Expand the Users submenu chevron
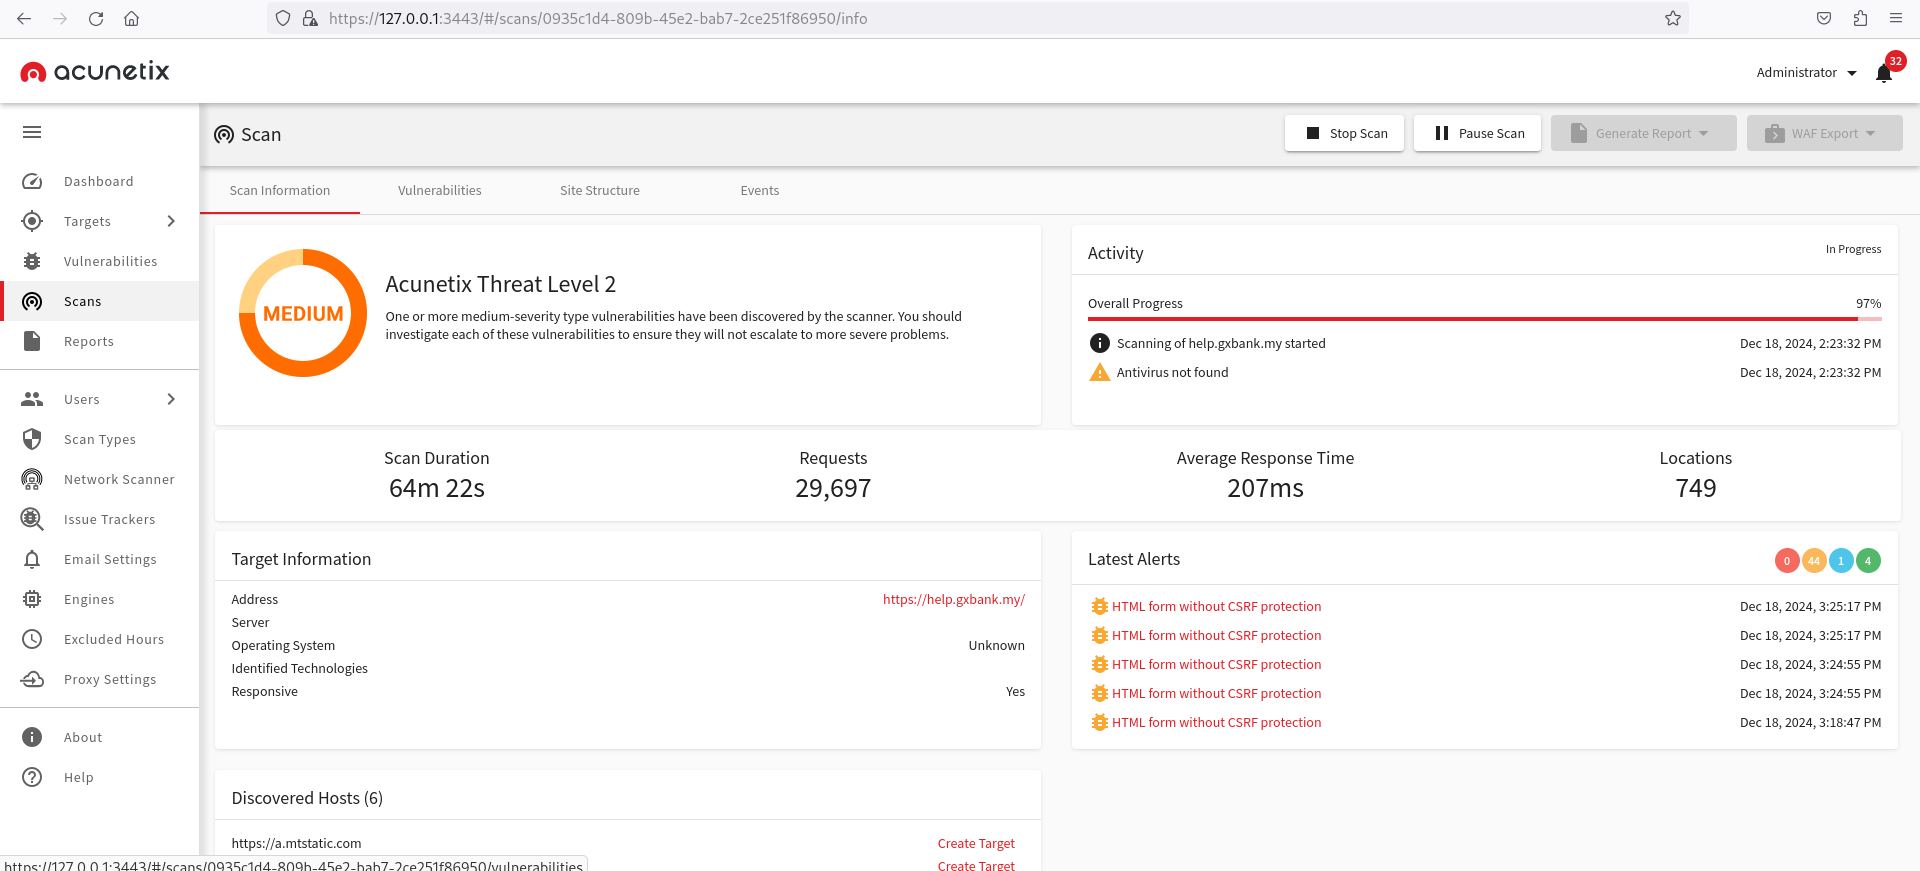The width and height of the screenshot is (1920, 871). pyautogui.click(x=171, y=399)
